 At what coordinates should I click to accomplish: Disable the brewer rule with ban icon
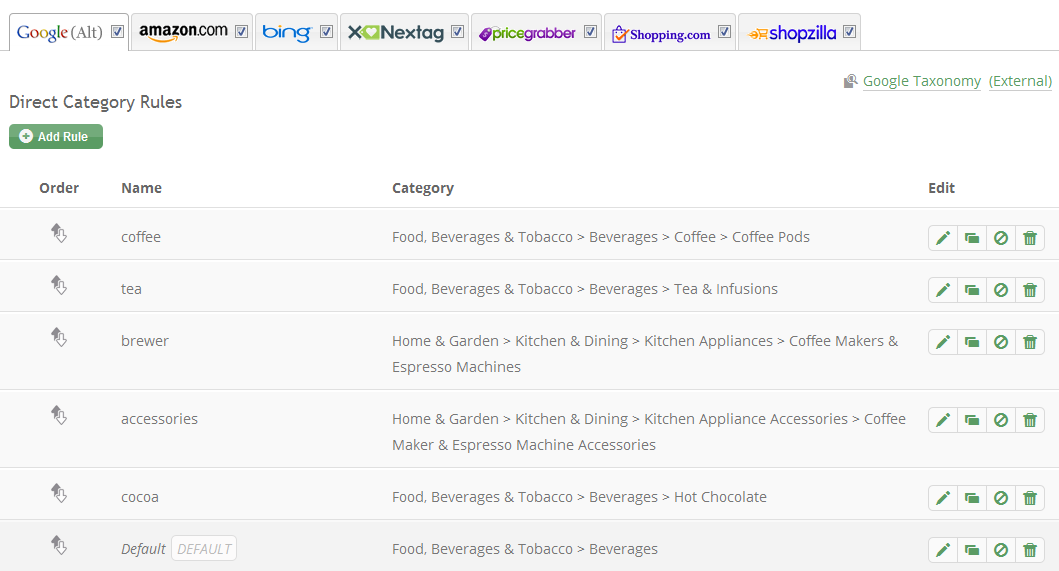pyautogui.click(x=1001, y=342)
